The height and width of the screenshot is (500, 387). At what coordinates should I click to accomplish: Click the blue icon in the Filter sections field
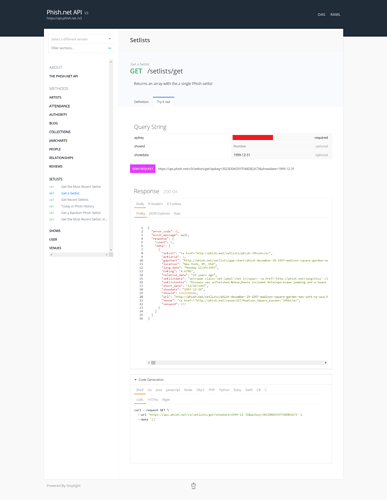point(110,48)
